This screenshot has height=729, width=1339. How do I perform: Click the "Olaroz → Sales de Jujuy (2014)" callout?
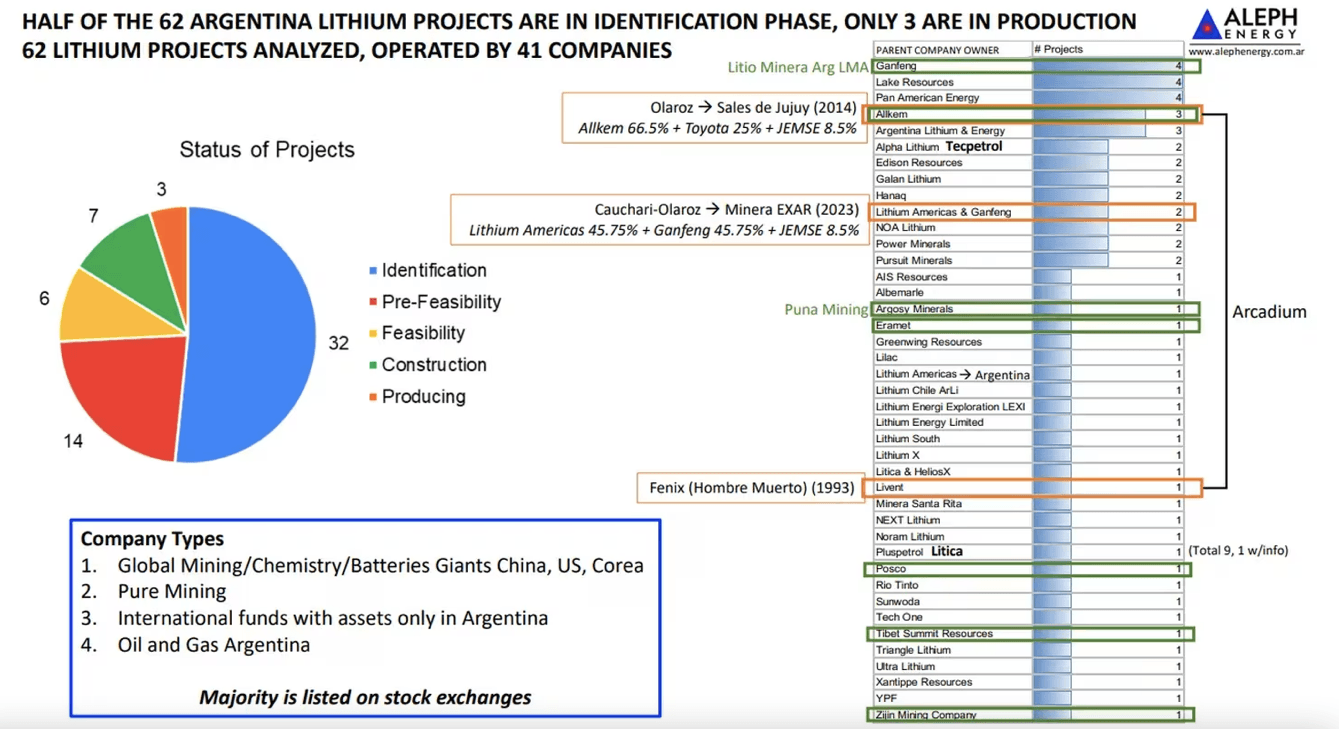[714, 118]
